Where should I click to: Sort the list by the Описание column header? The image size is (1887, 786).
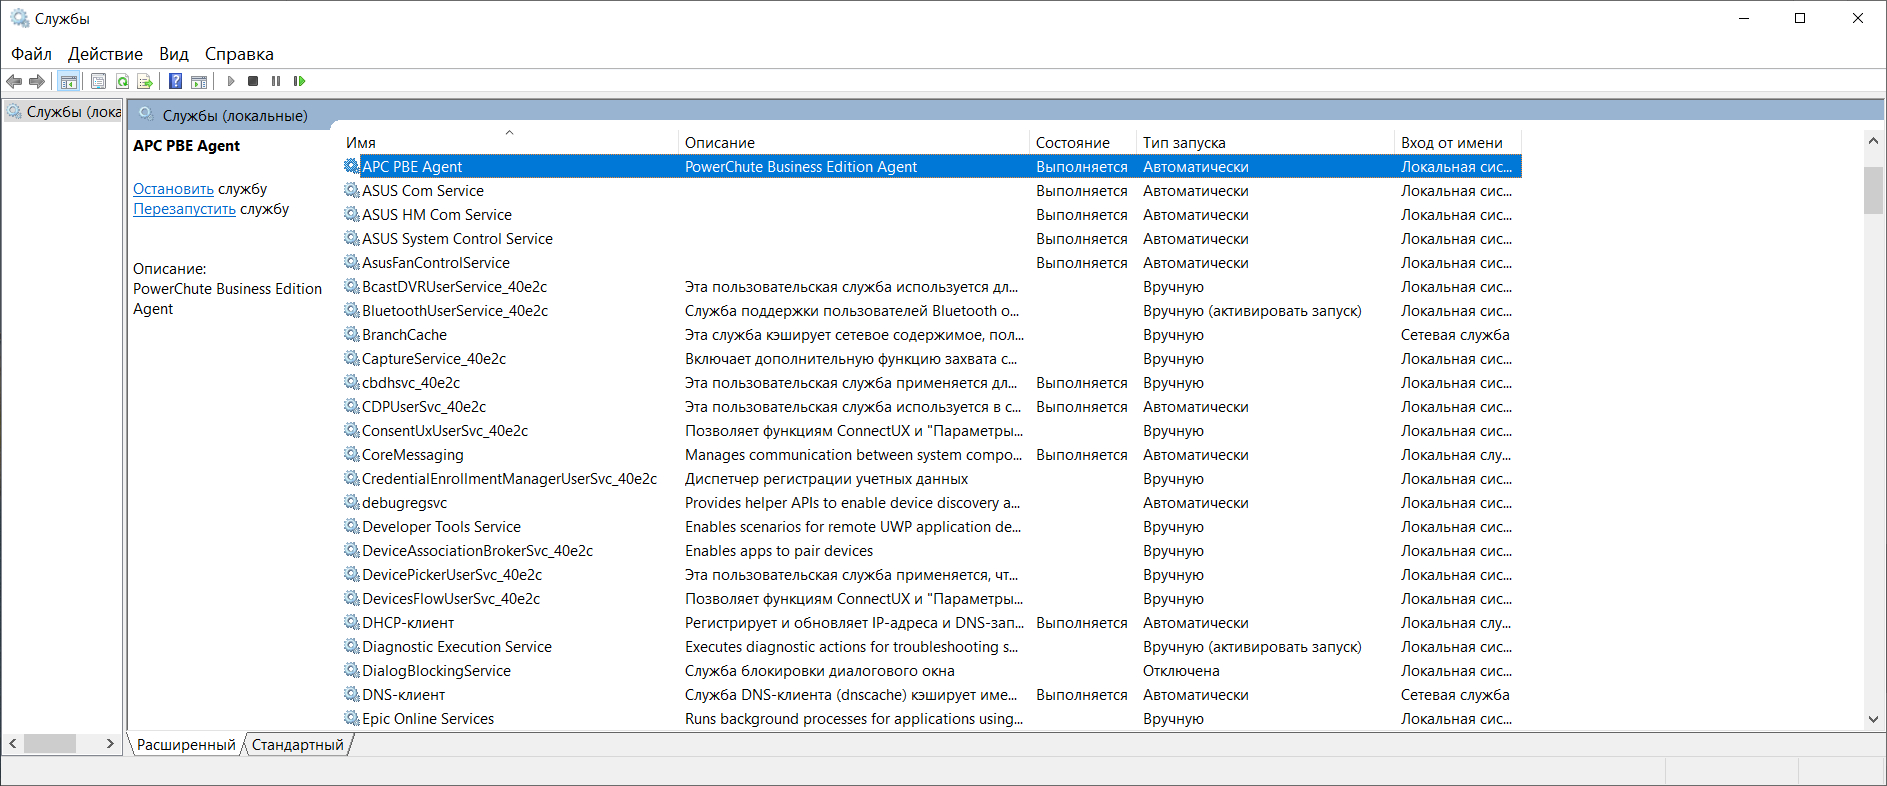[x=855, y=142]
